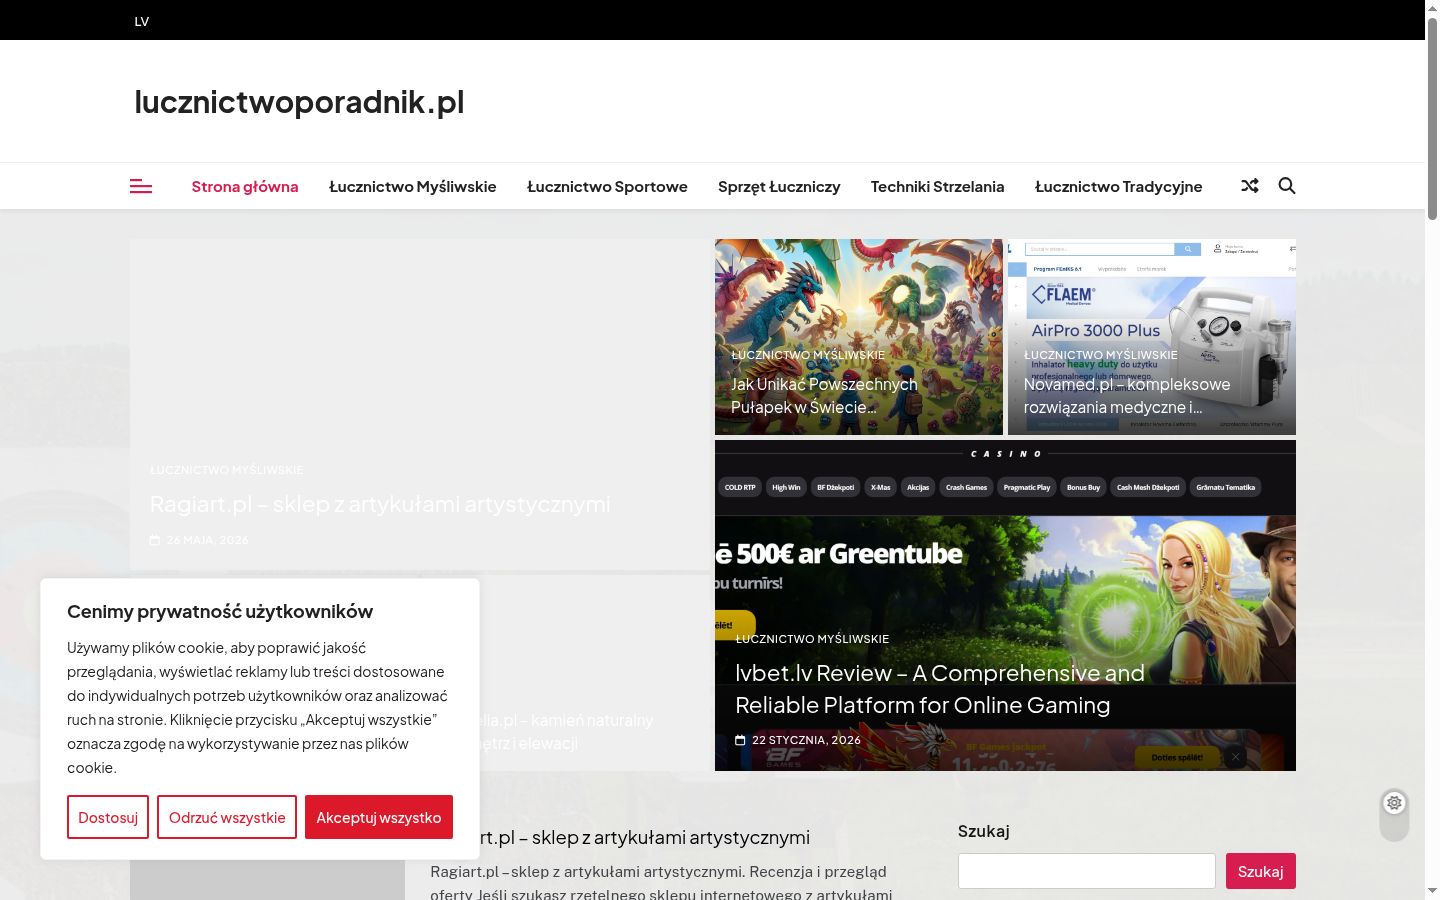Click the red Szukaj submit button

pos(1261,871)
